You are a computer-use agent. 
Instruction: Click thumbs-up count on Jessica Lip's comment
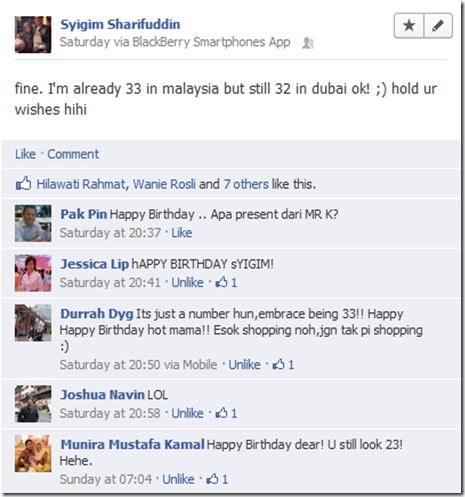tap(226, 282)
